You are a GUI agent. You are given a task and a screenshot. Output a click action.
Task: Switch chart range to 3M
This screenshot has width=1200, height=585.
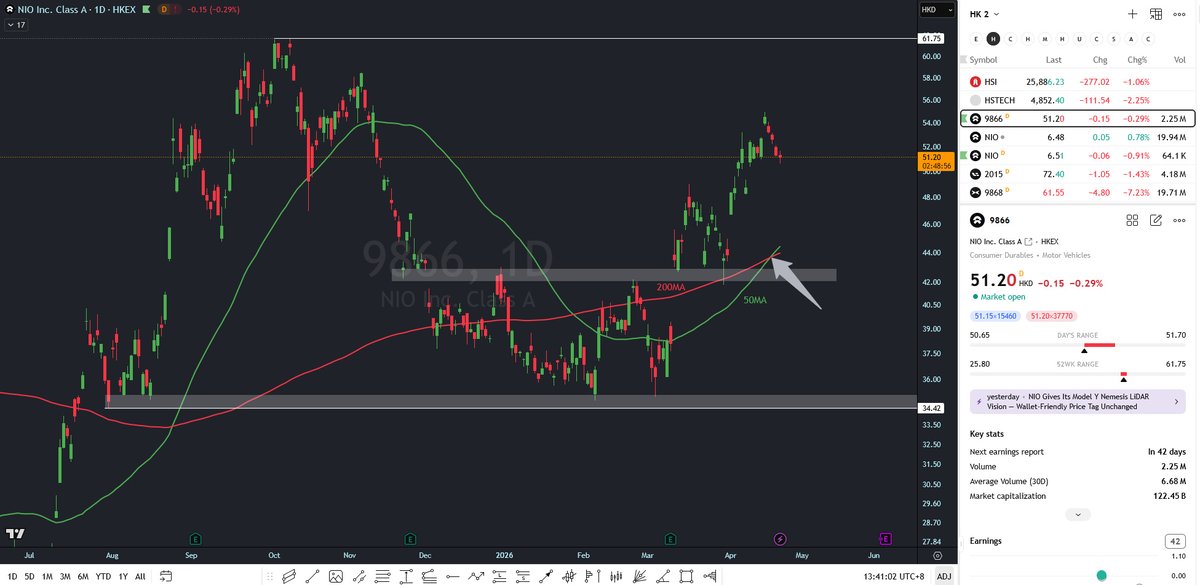coord(65,576)
